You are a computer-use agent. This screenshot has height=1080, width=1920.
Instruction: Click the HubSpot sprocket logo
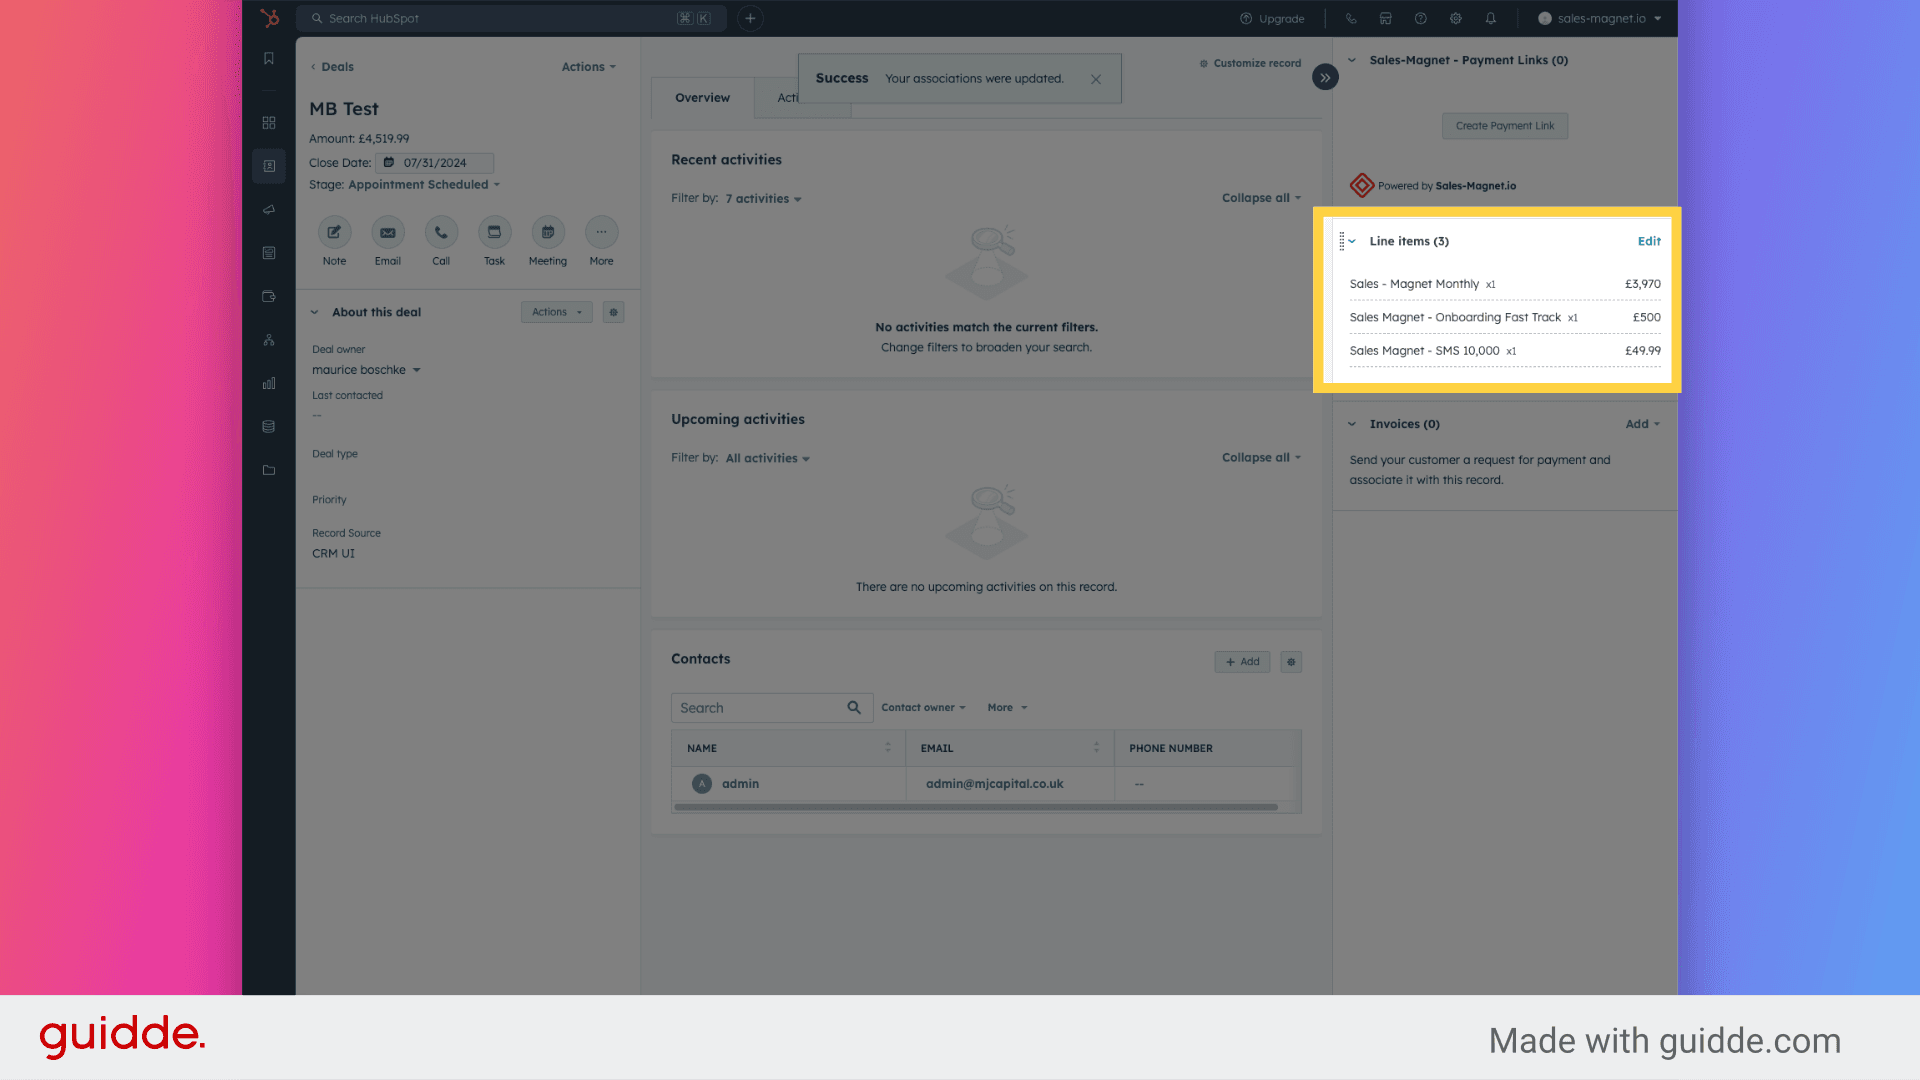(269, 18)
